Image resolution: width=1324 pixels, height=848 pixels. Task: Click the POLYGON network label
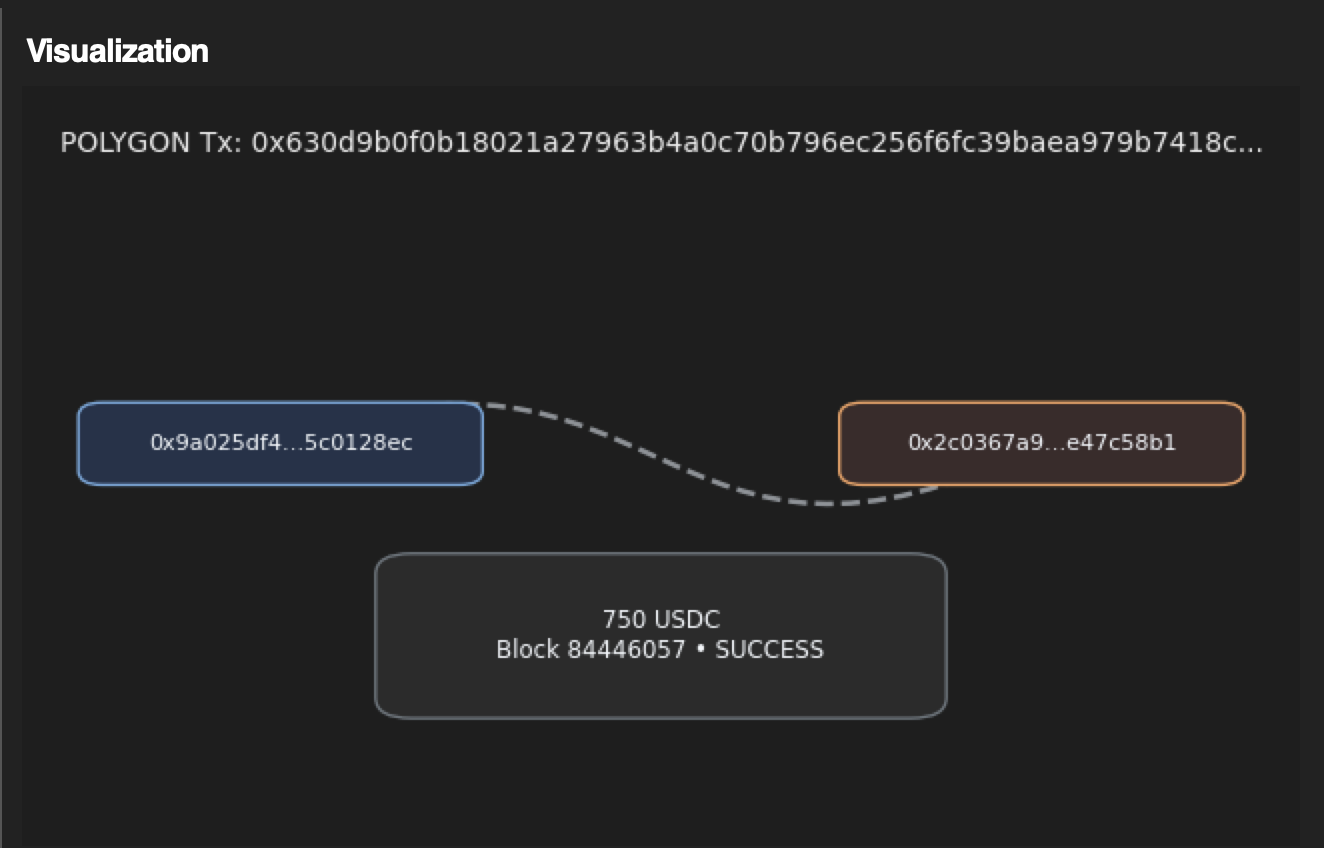pyautogui.click(x=124, y=143)
